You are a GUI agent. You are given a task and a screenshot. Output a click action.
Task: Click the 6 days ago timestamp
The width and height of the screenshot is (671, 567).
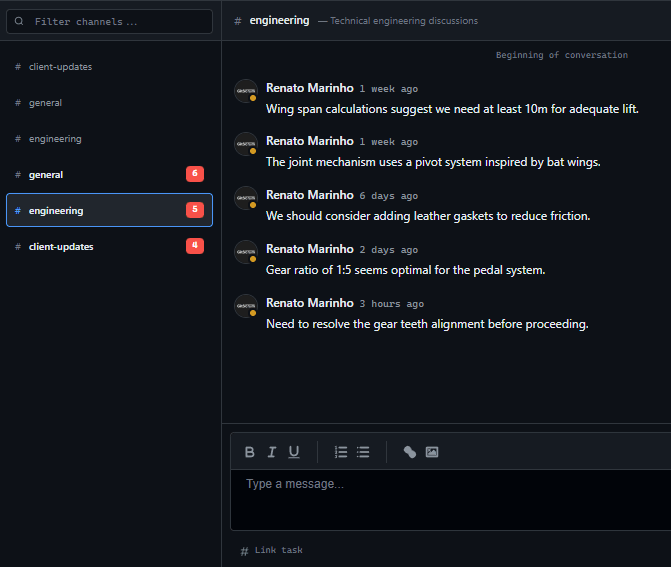click(389, 196)
